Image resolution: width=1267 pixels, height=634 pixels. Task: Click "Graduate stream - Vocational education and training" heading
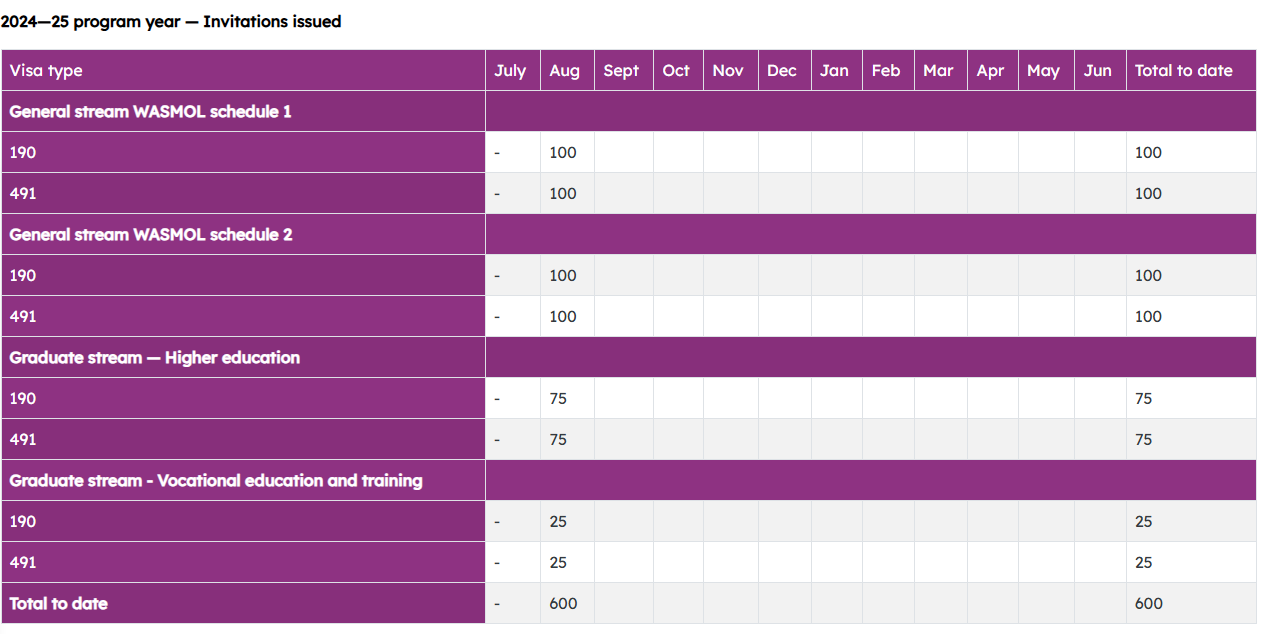216,481
